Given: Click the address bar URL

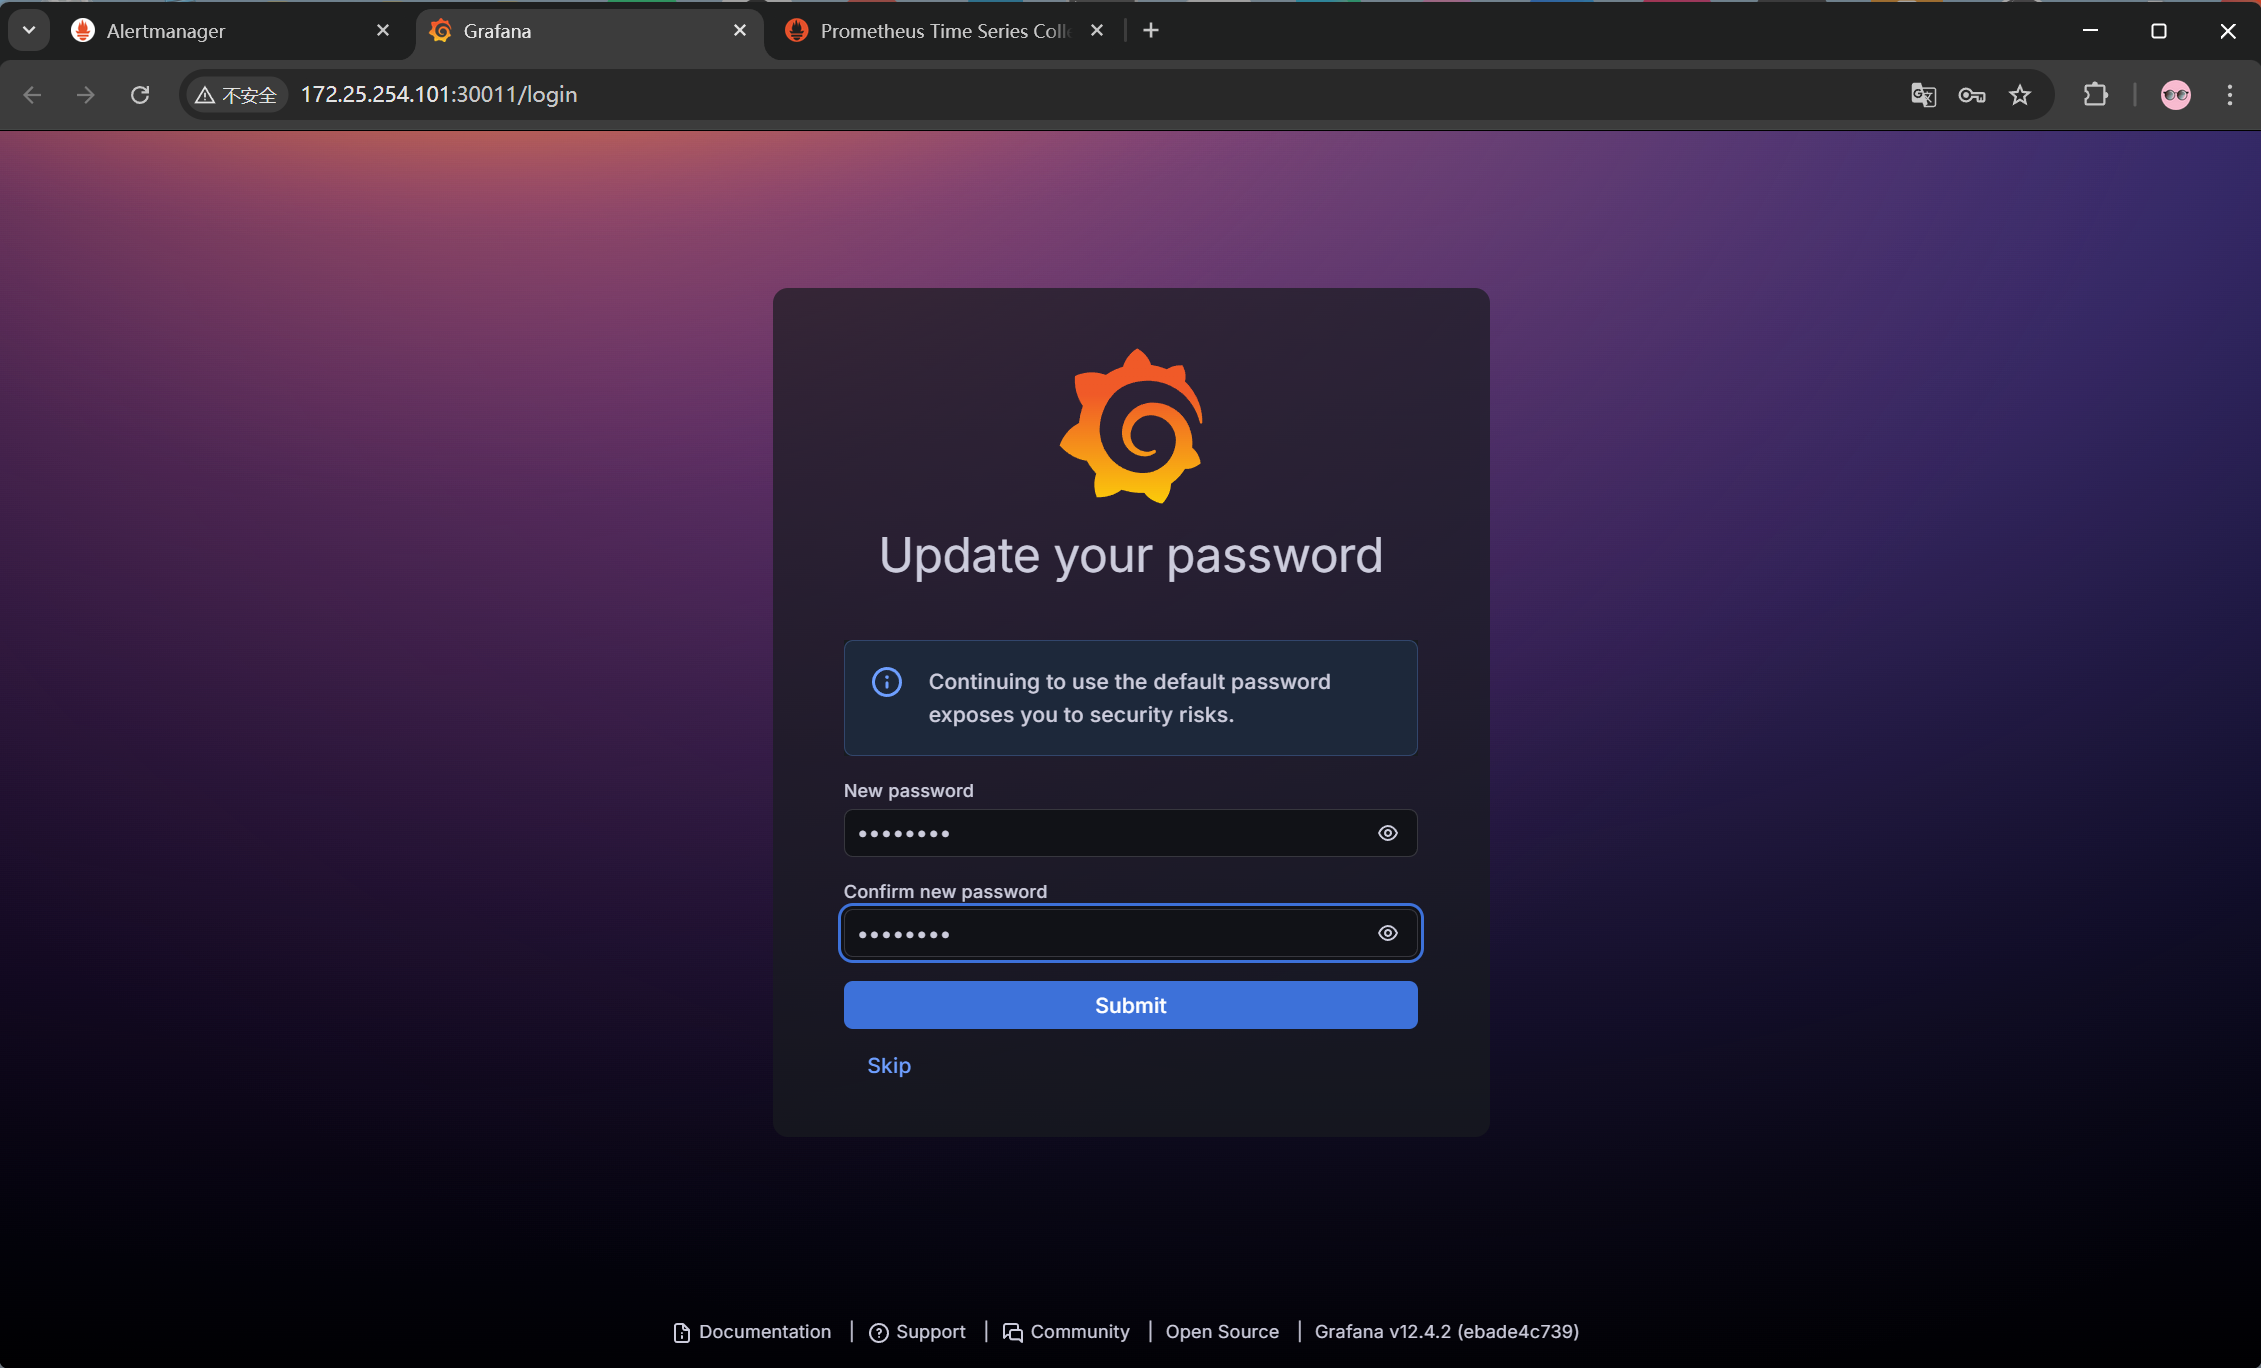Looking at the screenshot, I should pos(439,95).
